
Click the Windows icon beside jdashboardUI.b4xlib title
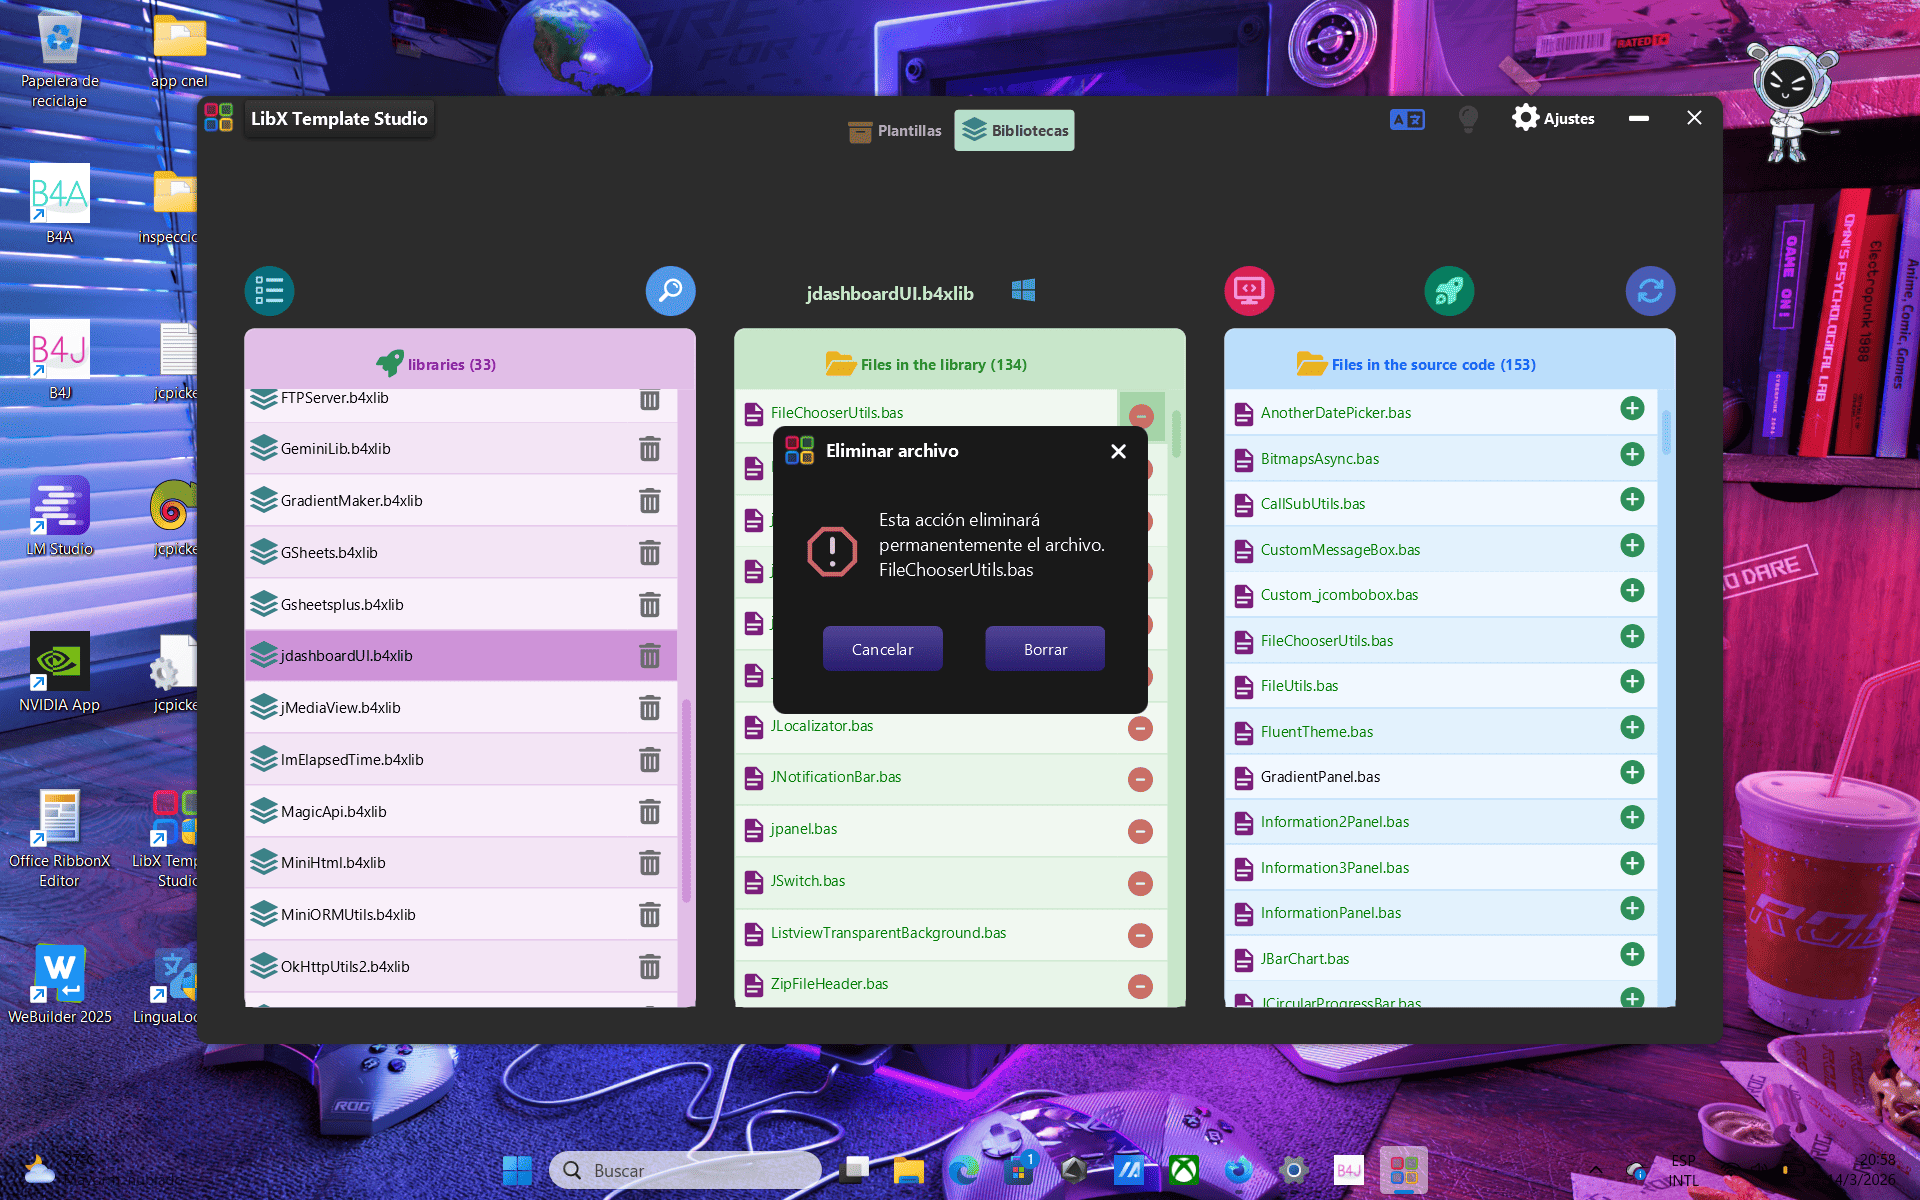[1023, 291]
